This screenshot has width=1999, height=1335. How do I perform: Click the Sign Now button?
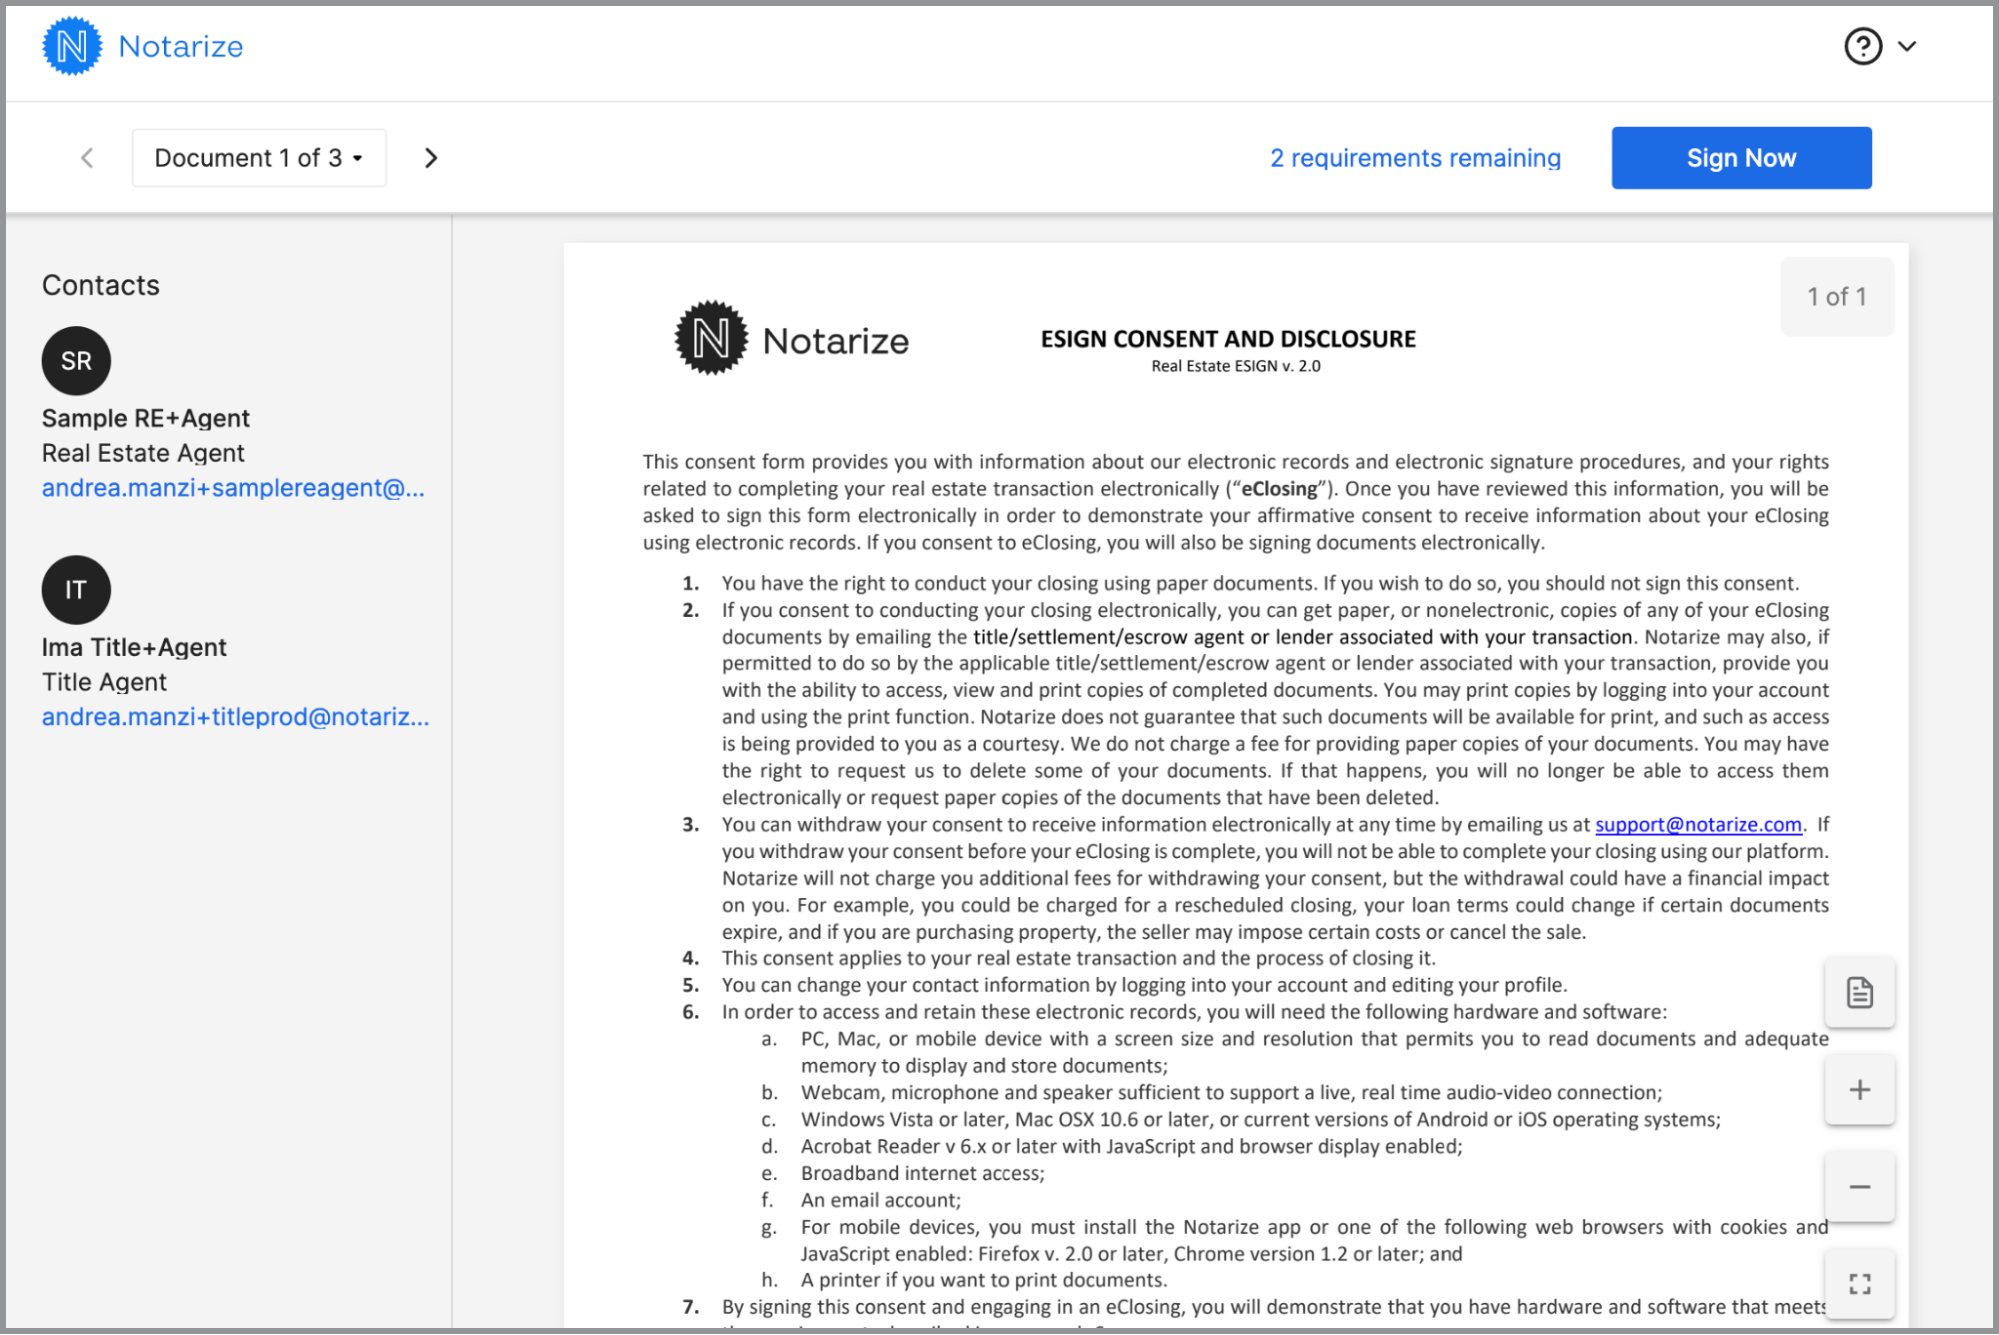1741,158
